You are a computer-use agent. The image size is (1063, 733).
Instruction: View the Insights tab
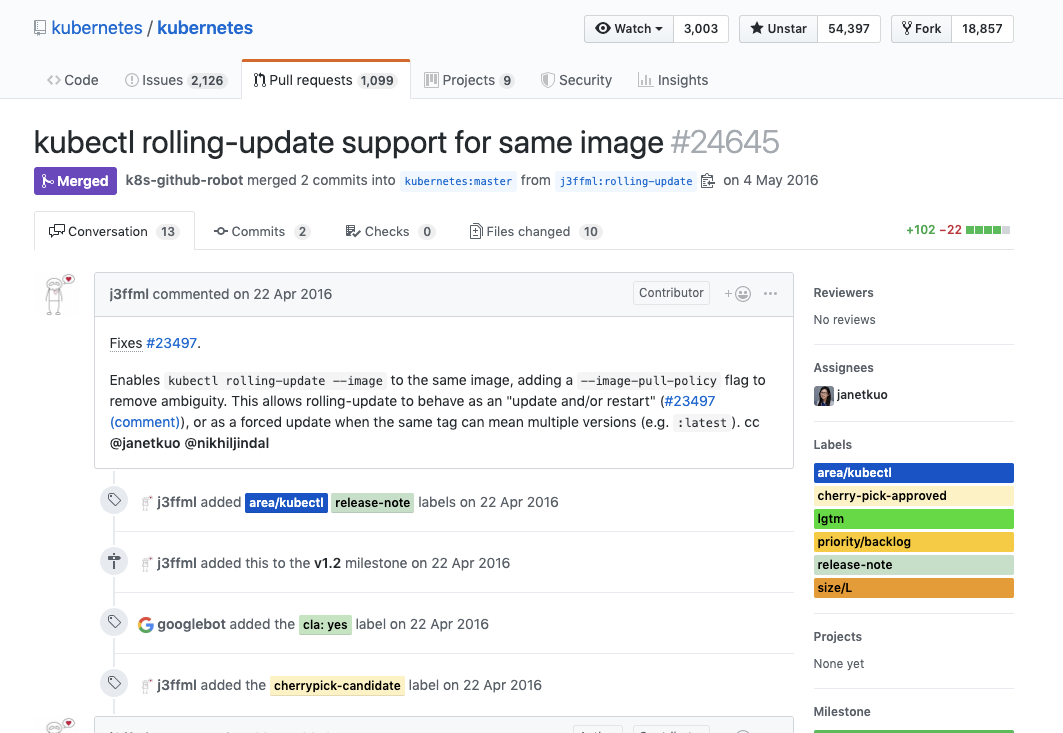[x=673, y=80]
